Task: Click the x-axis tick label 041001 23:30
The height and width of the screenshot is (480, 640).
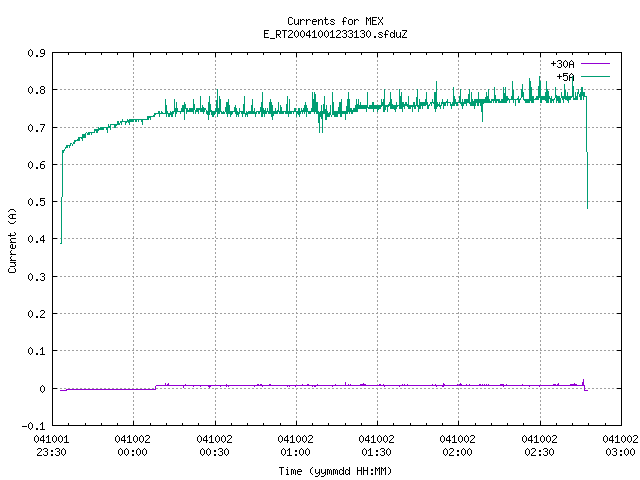Action: coord(51,446)
